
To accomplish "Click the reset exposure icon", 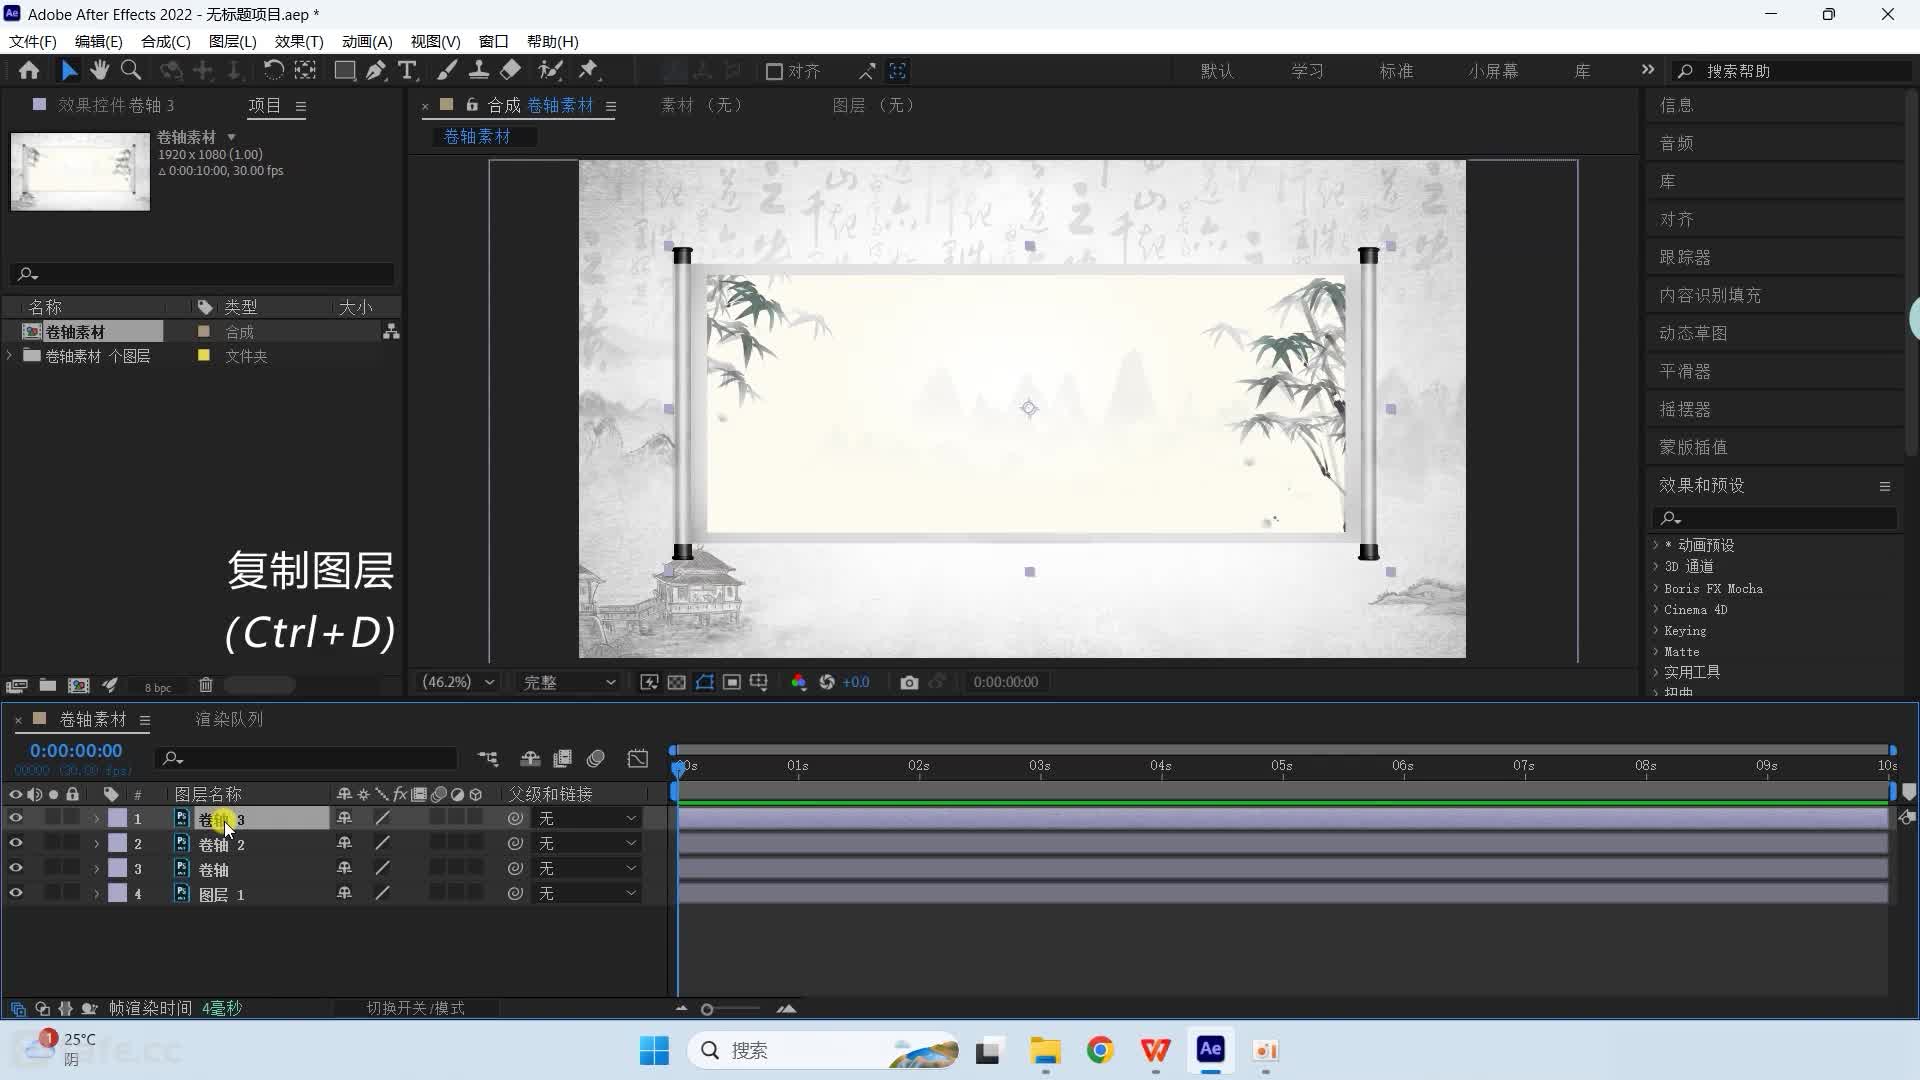I will point(827,682).
